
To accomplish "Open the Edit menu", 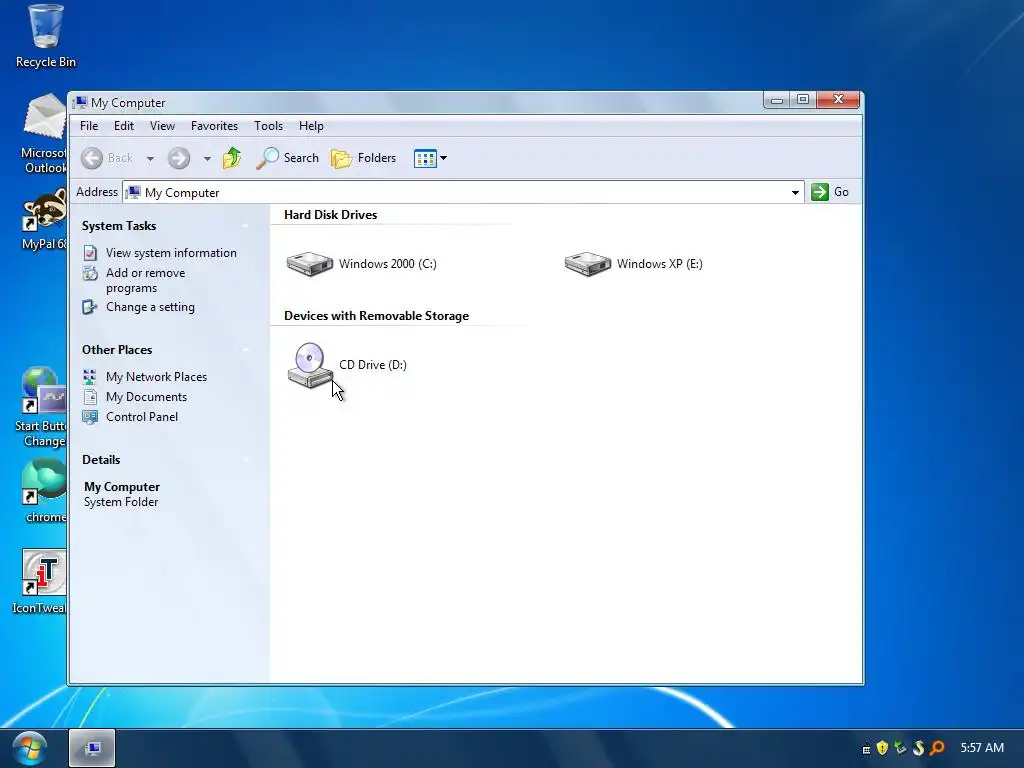I will point(123,126).
